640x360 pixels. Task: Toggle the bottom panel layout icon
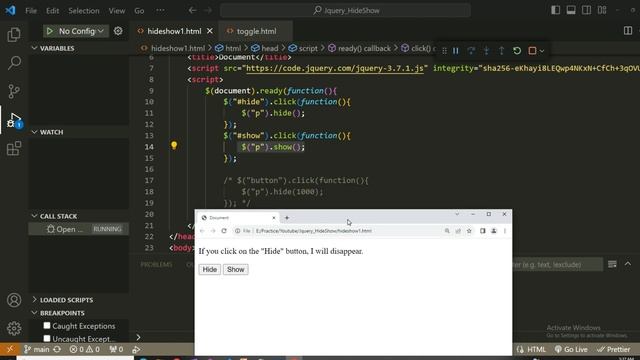click(x=571, y=10)
